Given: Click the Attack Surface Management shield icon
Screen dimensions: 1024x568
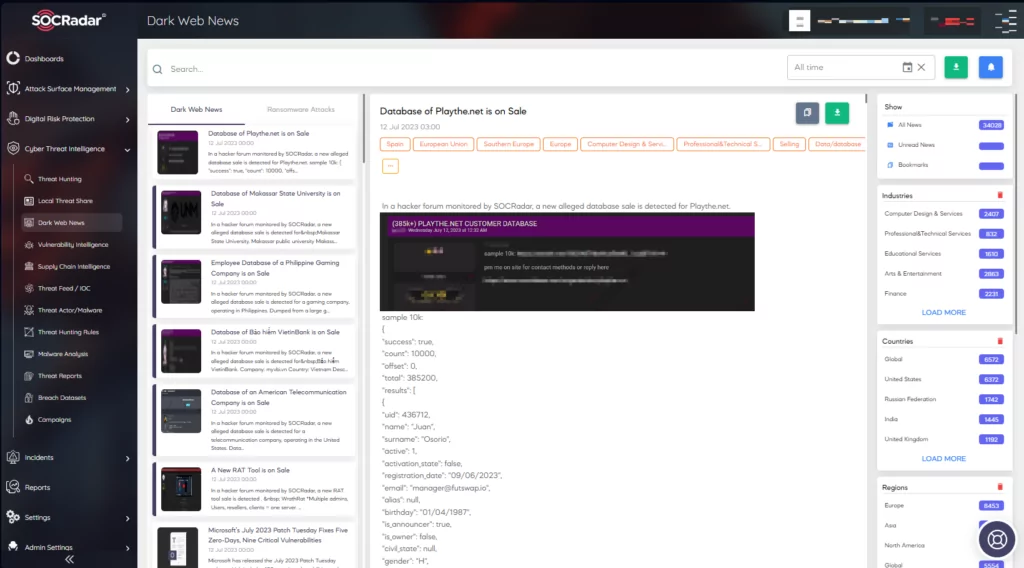Looking at the screenshot, I should pyautogui.click(x=13, y=88).
